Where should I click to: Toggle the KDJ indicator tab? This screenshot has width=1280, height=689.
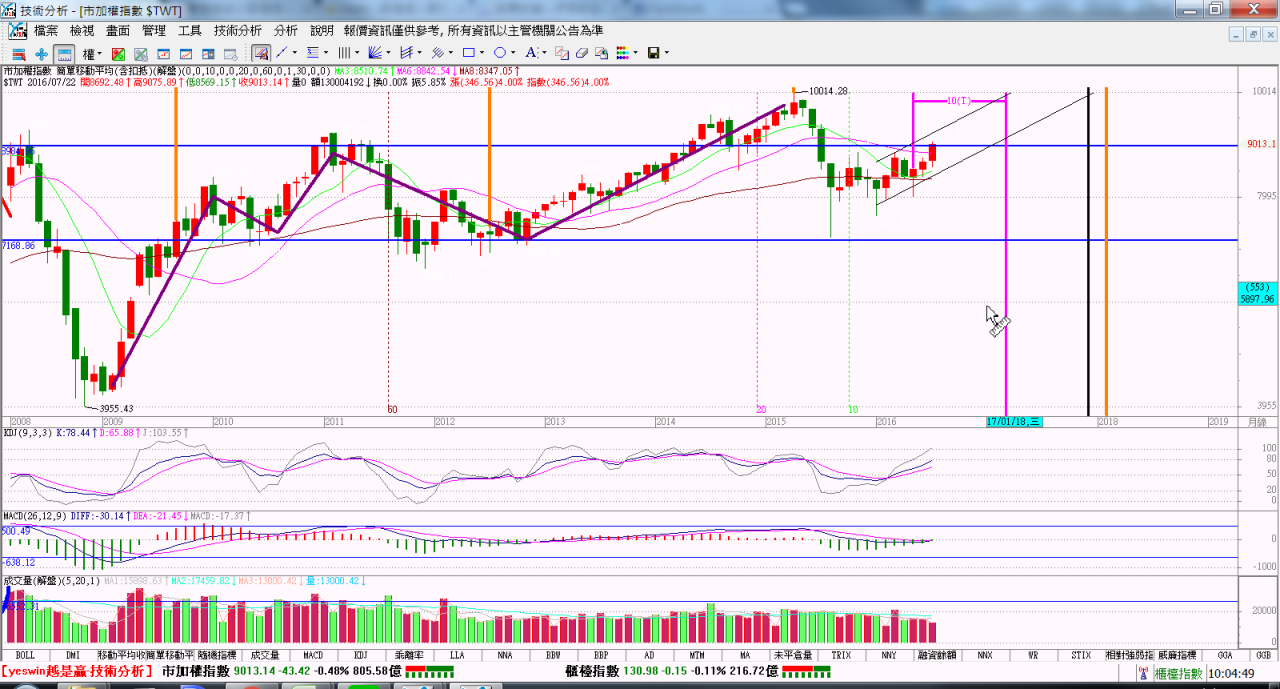coord(359,655)
